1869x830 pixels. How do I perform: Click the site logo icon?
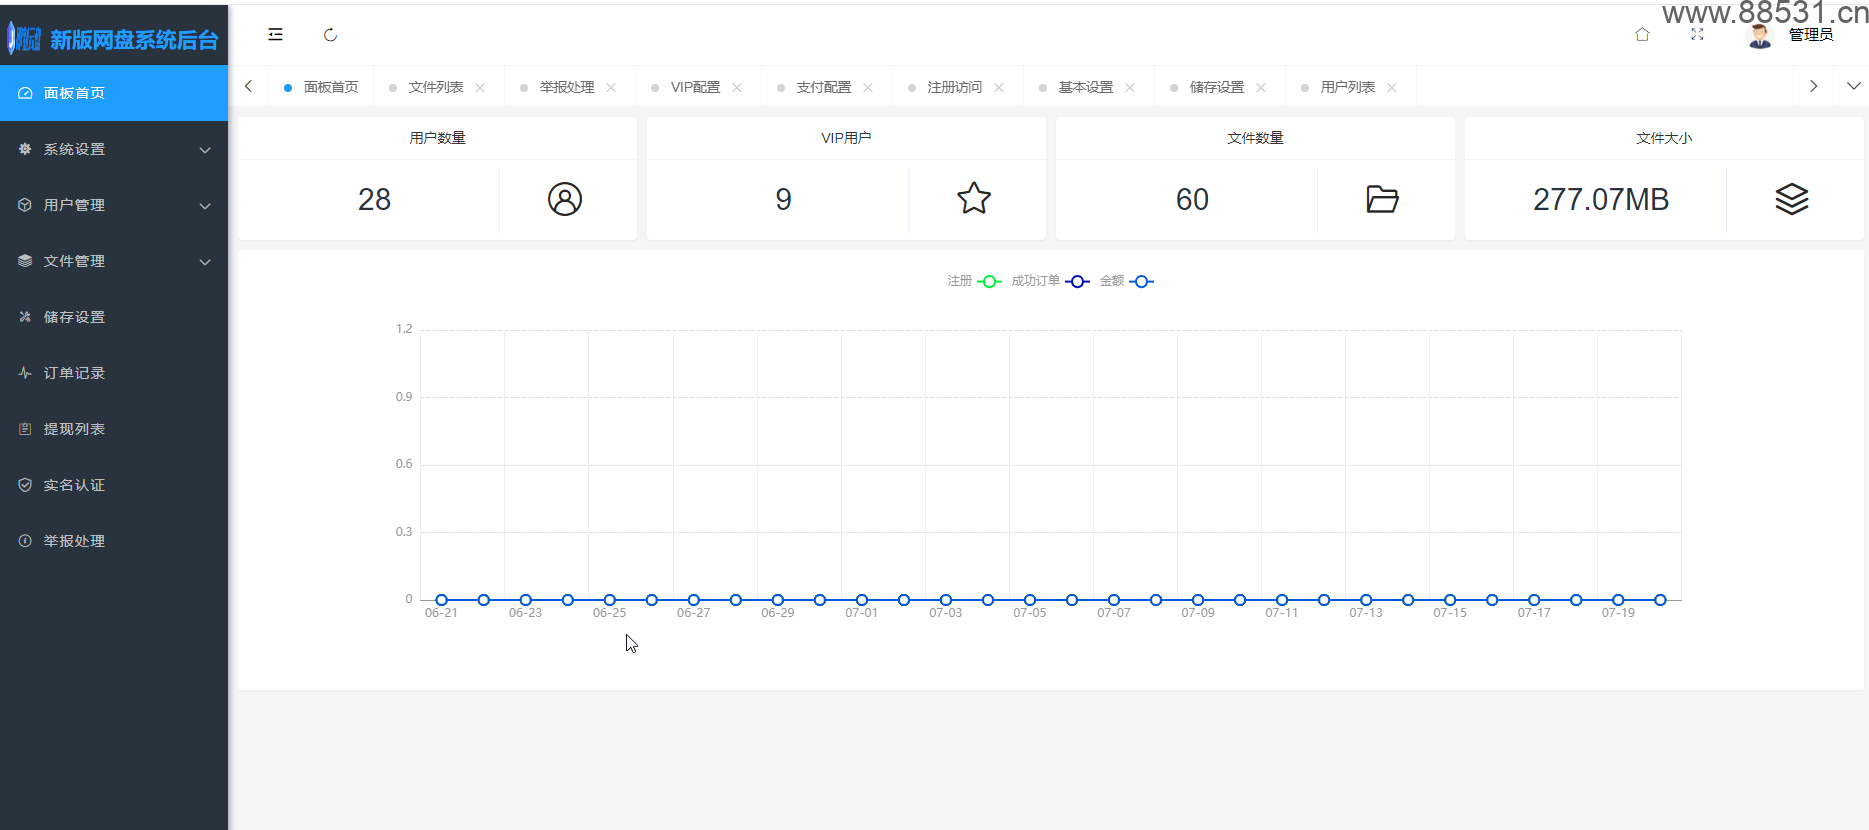coord(24,38)
